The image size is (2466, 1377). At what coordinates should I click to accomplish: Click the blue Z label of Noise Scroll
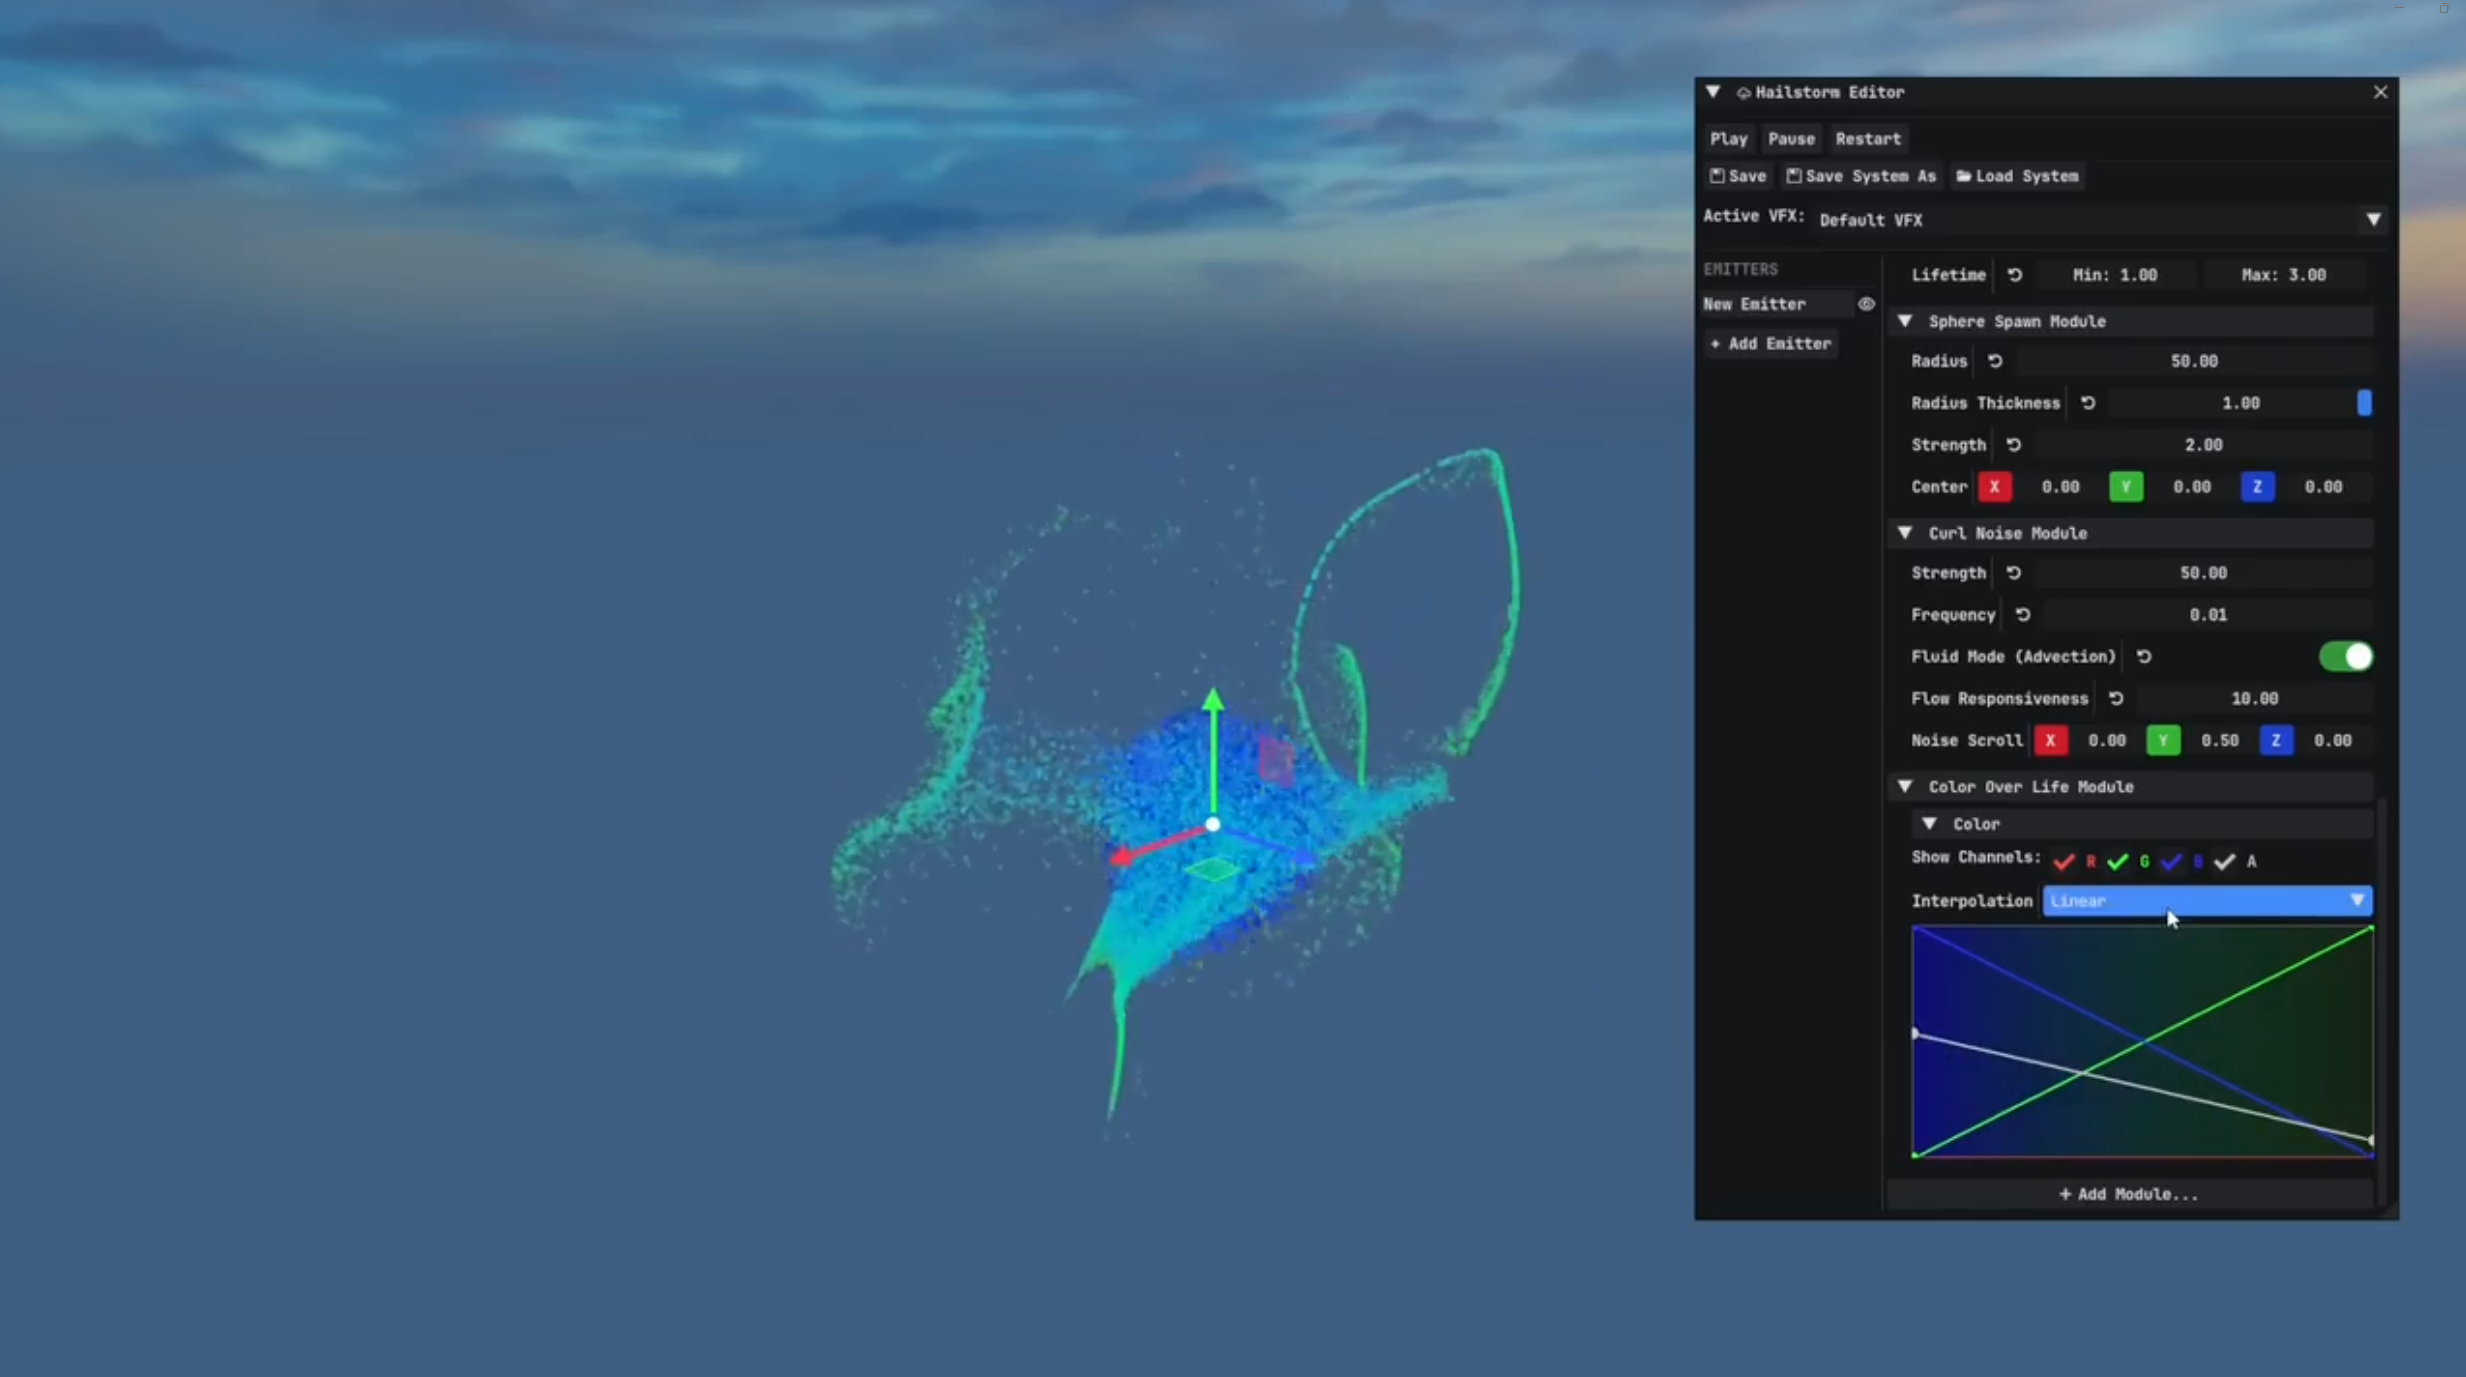(2276, 741)
